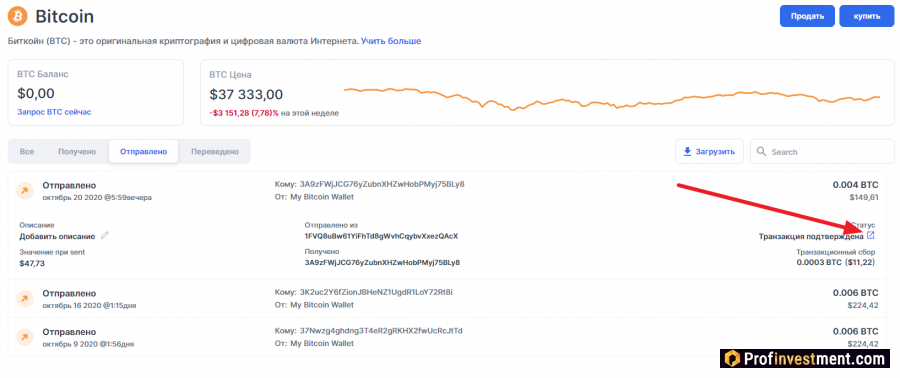Click the Транзакция подтверждена status text
This screenshot has width=900, height=378.
tap(810, 236)
